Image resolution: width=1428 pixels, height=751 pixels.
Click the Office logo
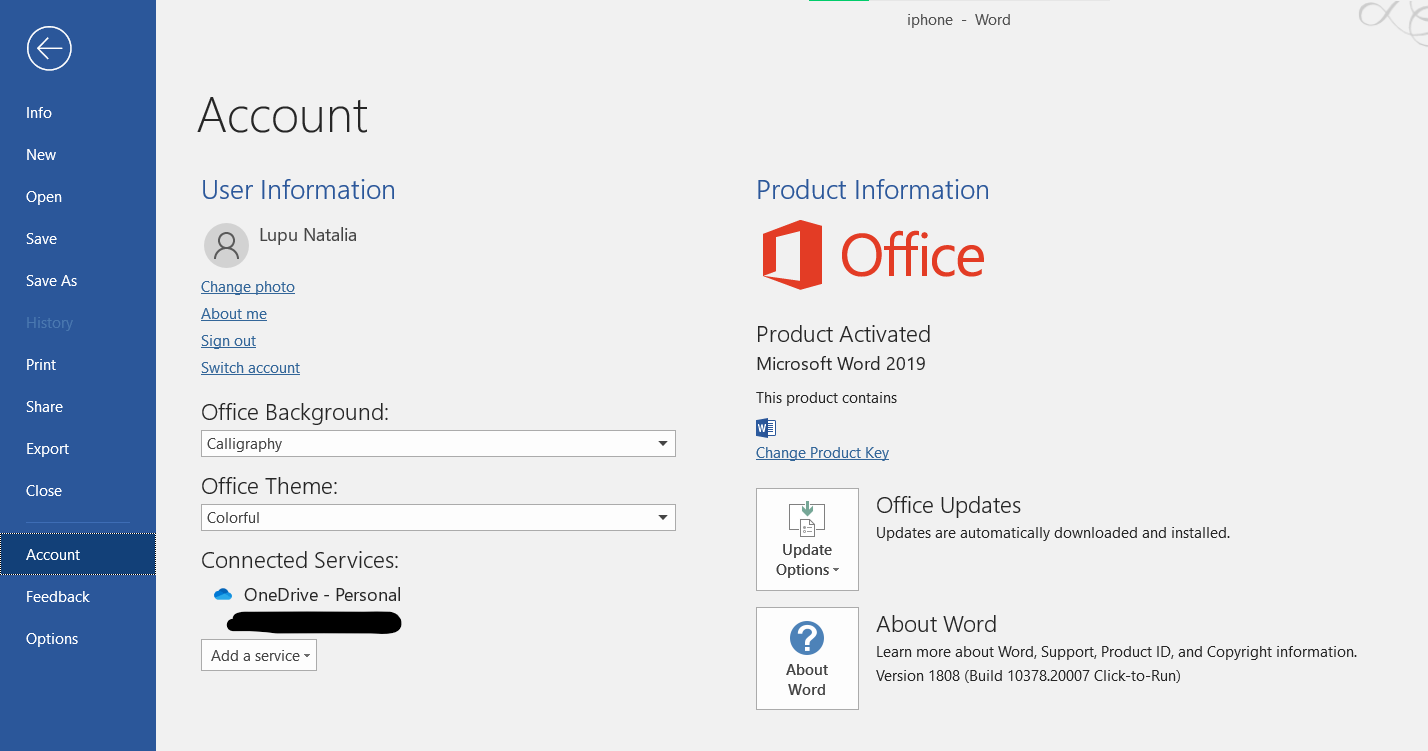click(873, 255)
